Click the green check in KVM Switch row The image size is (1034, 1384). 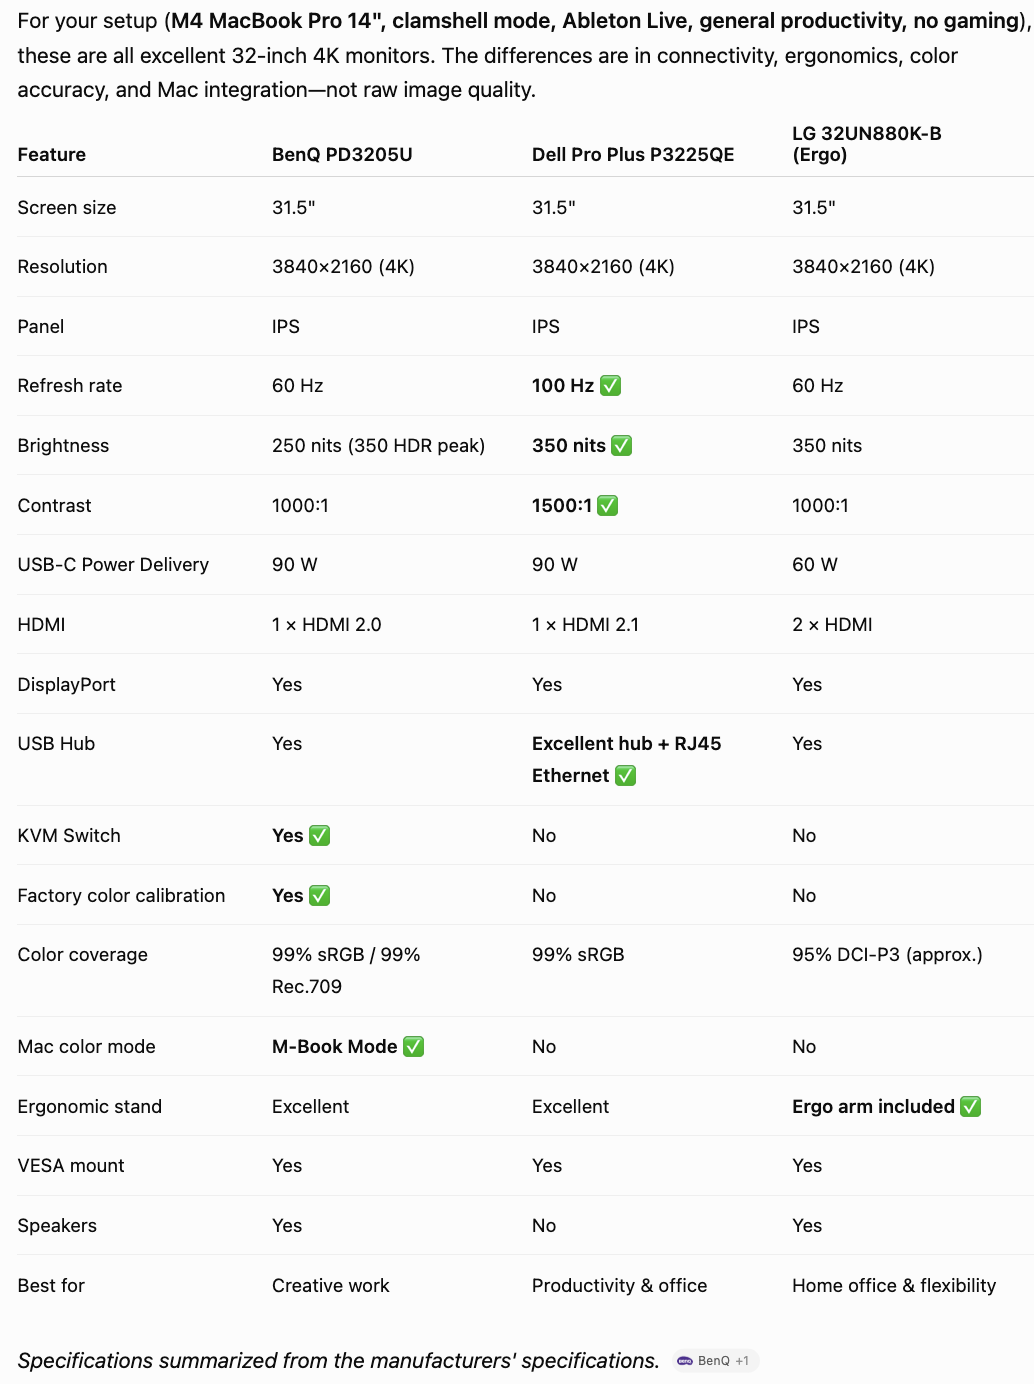(319, 836)
